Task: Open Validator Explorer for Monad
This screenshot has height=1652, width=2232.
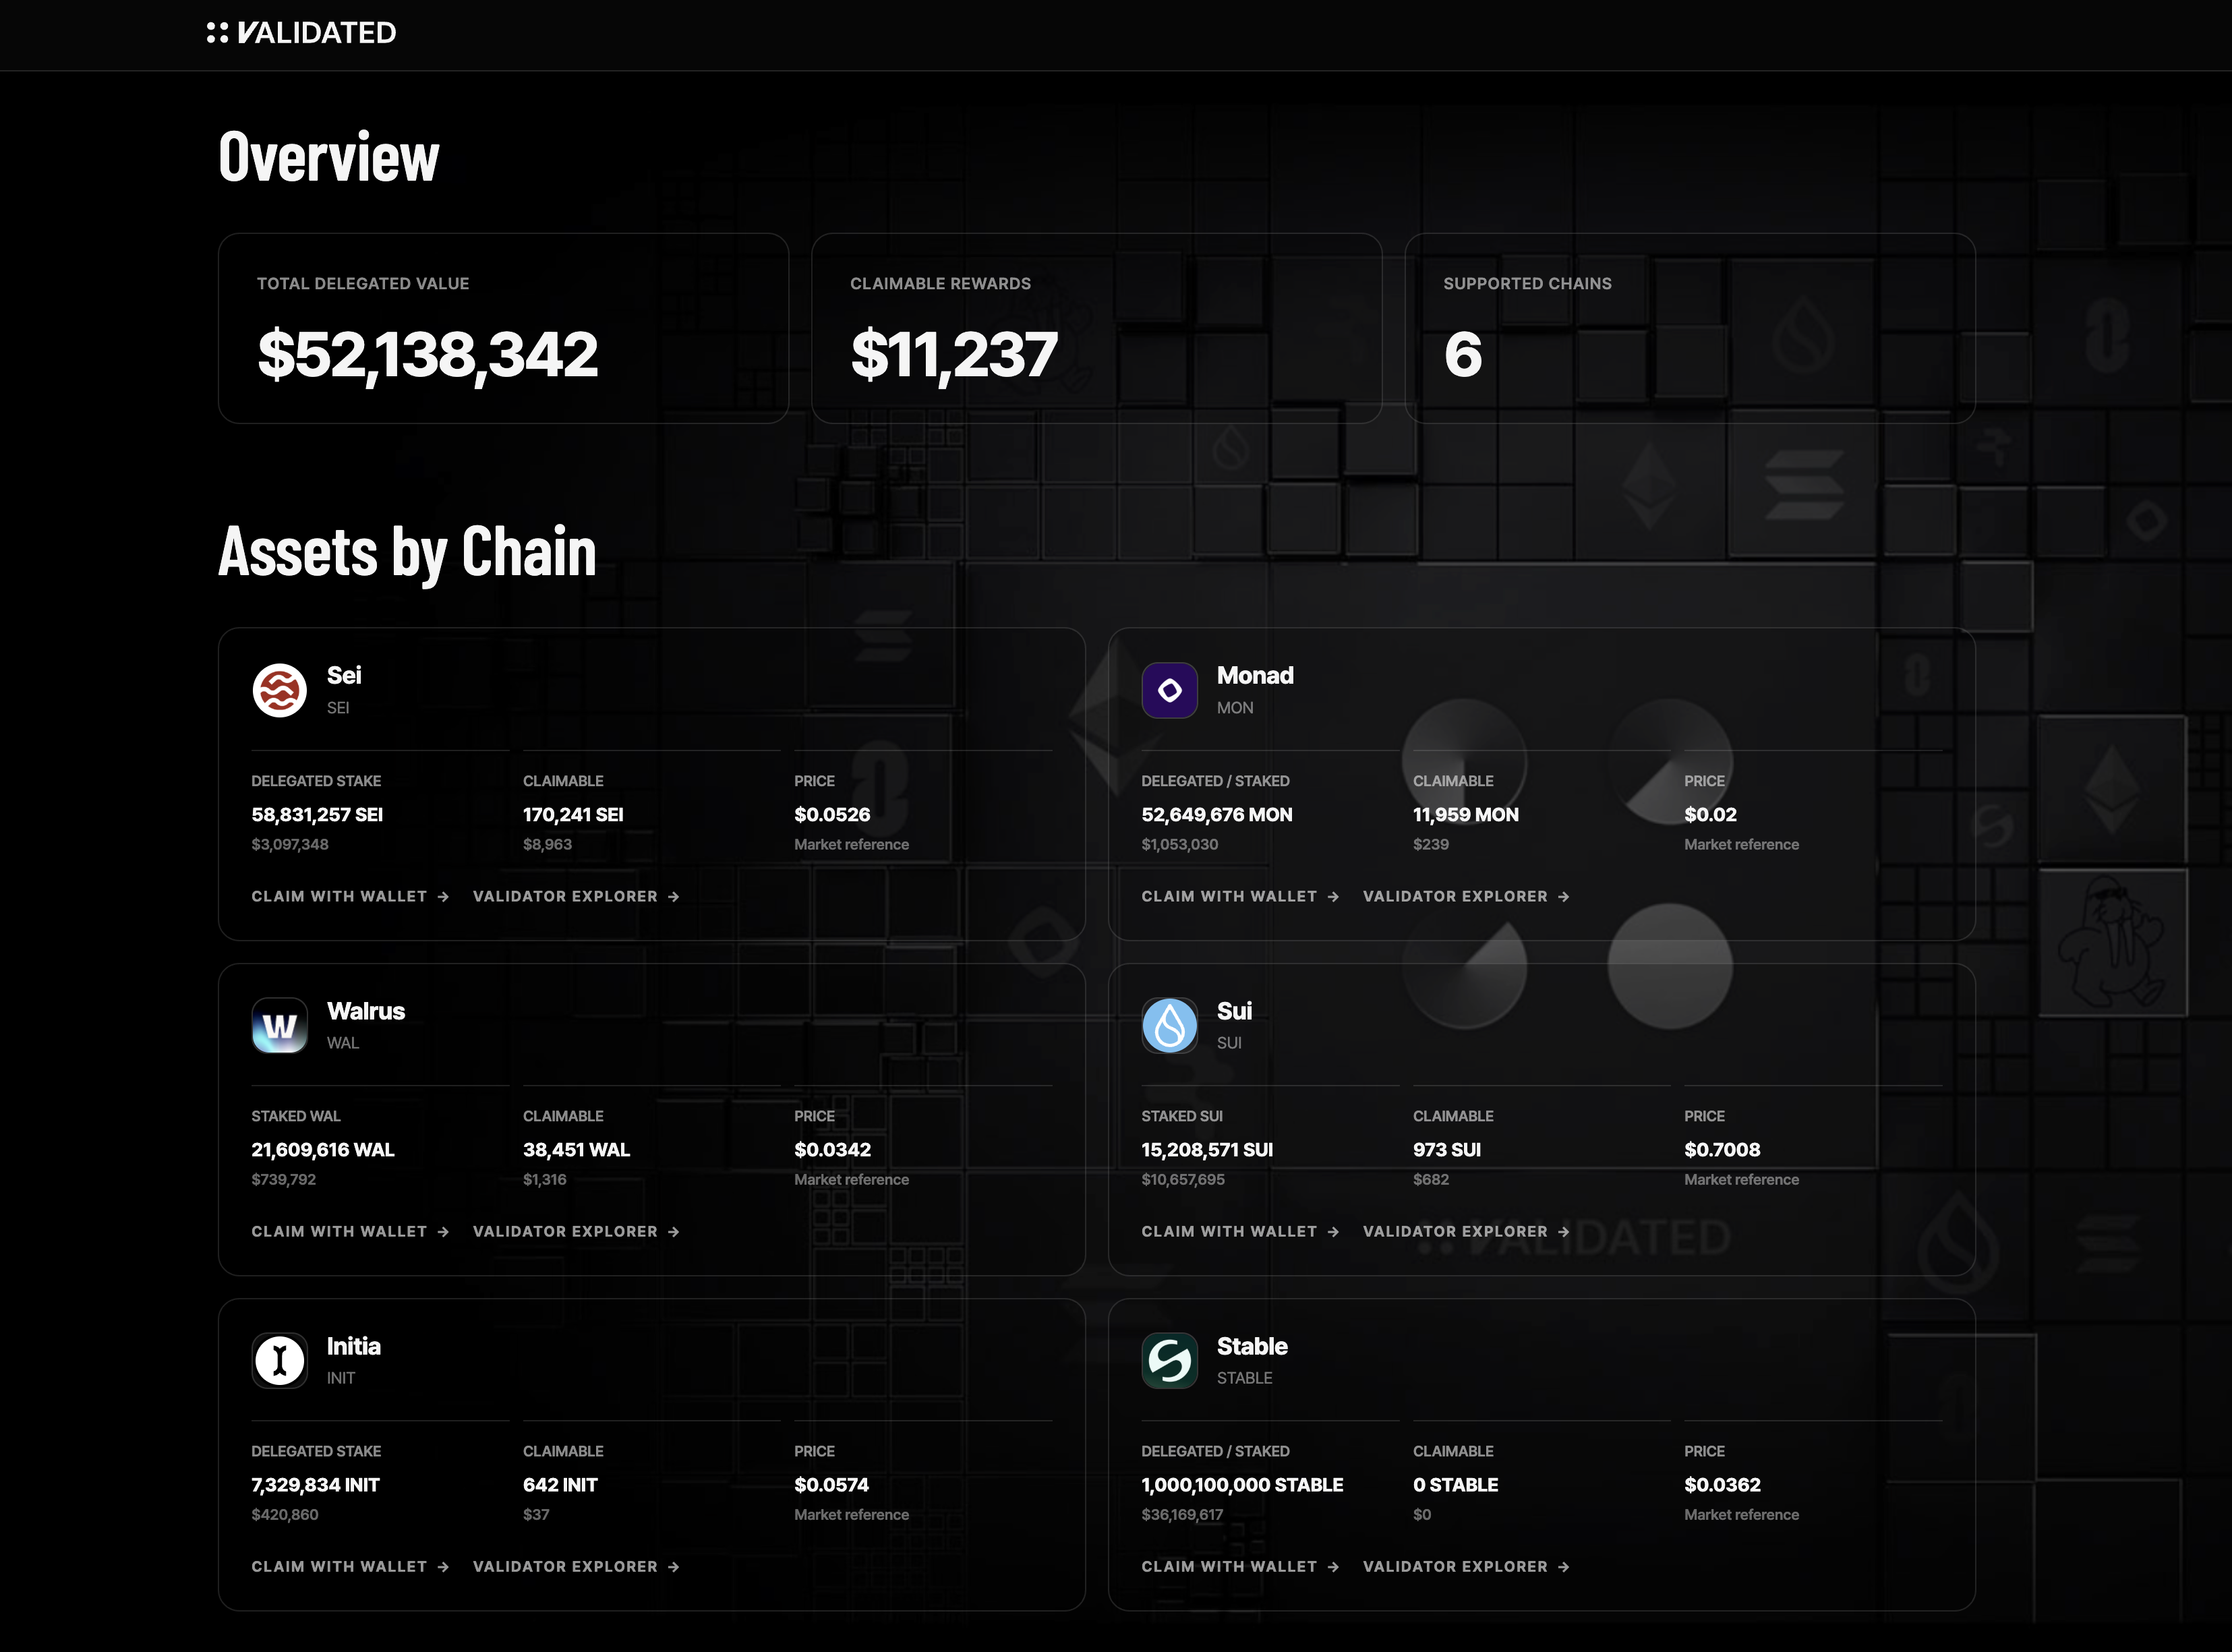Action: (1466, 896)
